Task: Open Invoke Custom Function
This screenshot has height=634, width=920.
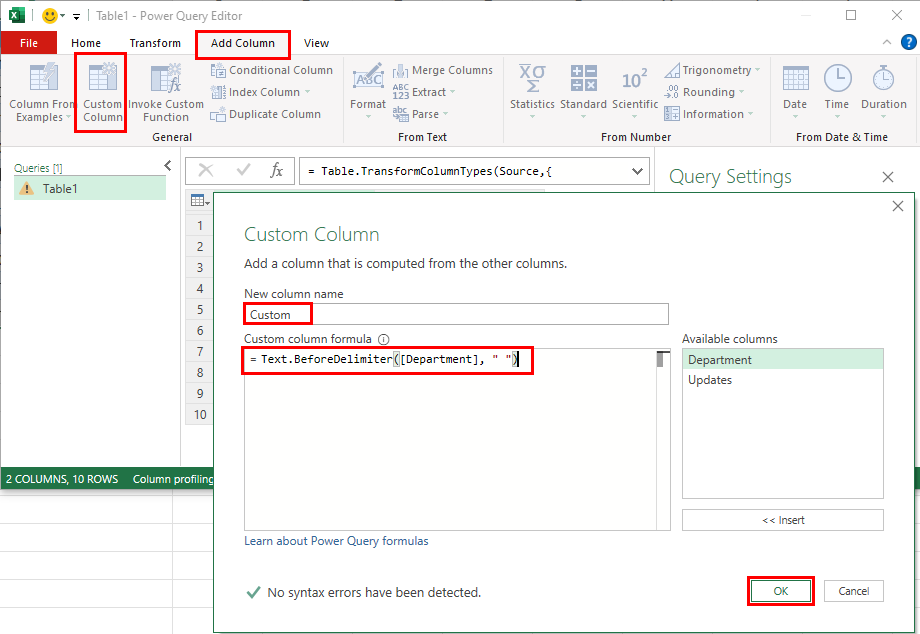Action: pos(165,93)
